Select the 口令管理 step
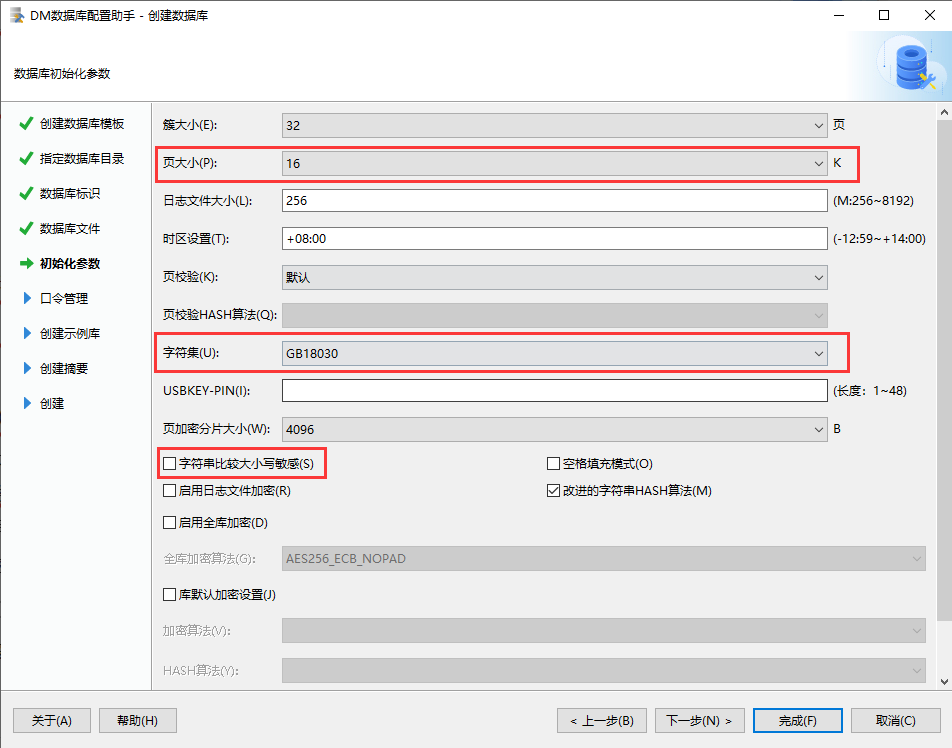952x748 pixels. tap(64, 298)
